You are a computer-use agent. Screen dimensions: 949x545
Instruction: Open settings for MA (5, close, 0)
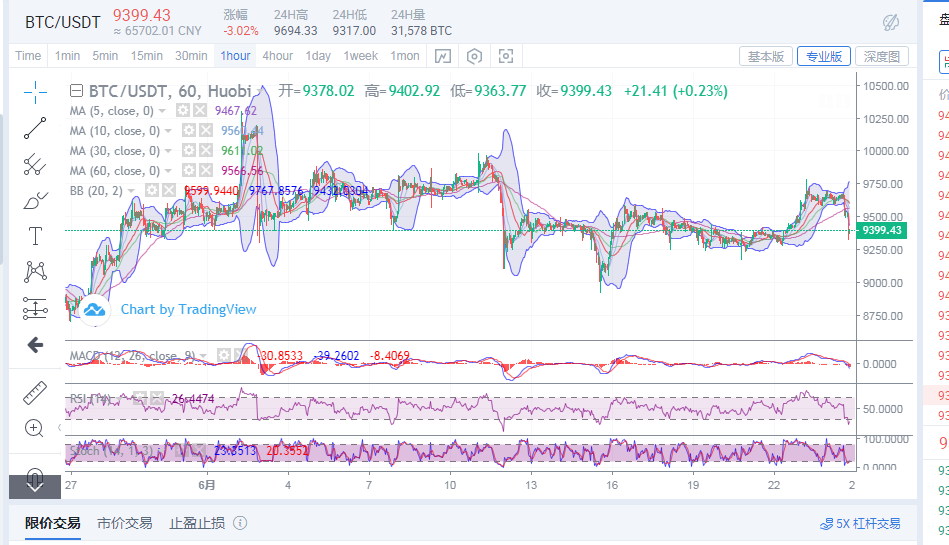coord(183,111)
